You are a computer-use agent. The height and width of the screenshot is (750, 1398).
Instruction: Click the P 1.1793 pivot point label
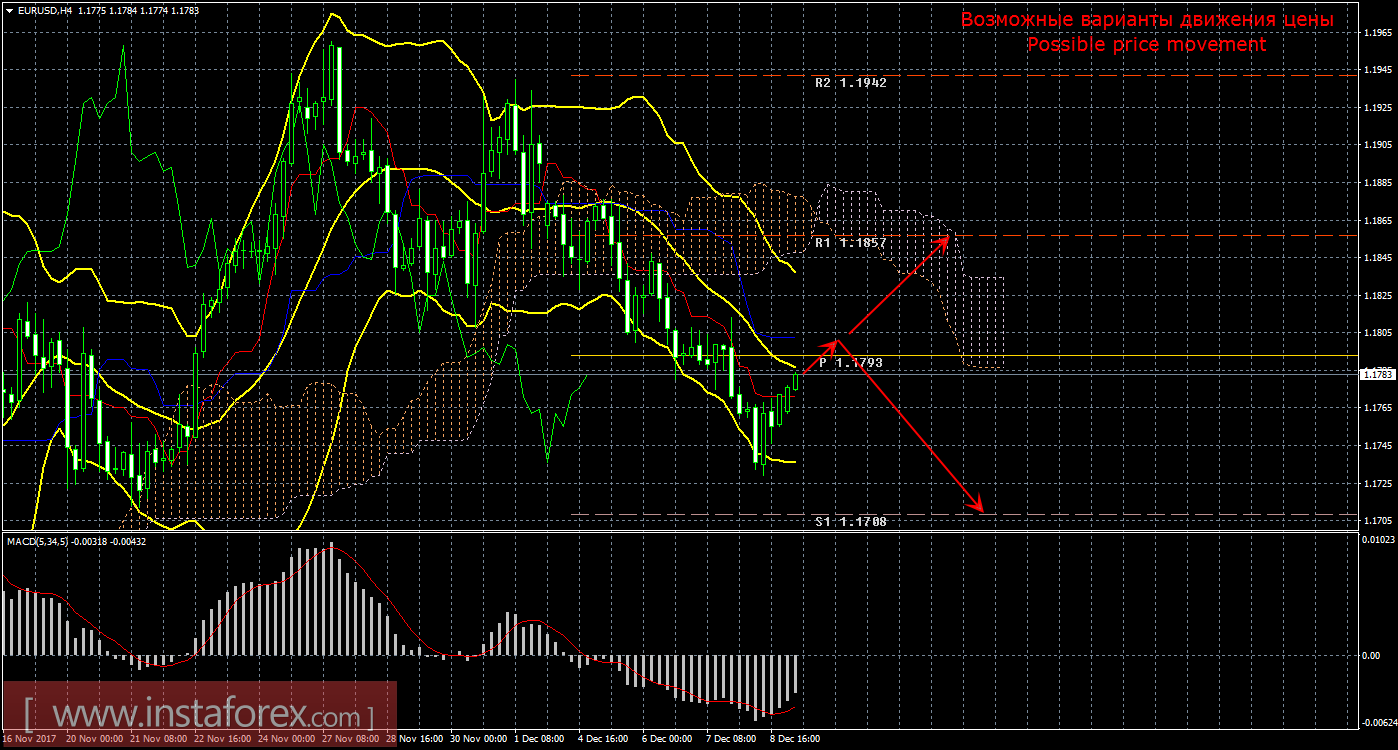tap(850, 363)
